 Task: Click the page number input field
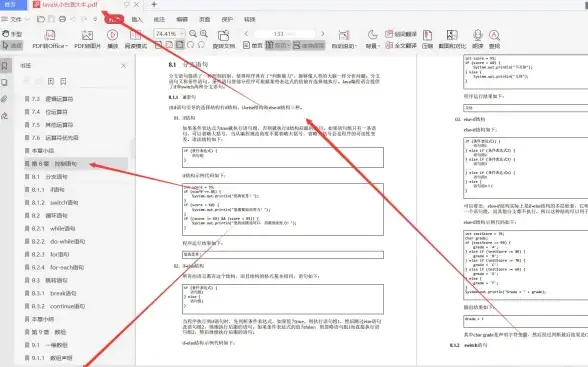point(284,34)
